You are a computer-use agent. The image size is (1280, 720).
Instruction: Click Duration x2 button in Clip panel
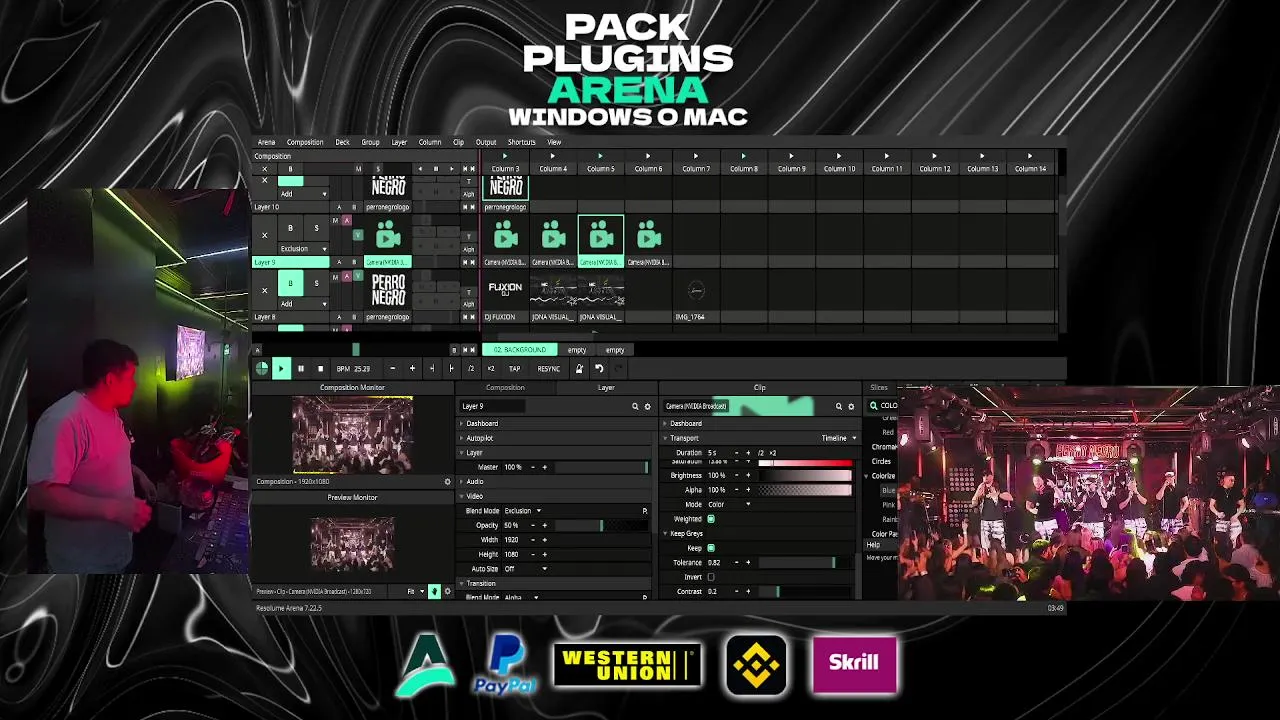click(x=772, y=453)
